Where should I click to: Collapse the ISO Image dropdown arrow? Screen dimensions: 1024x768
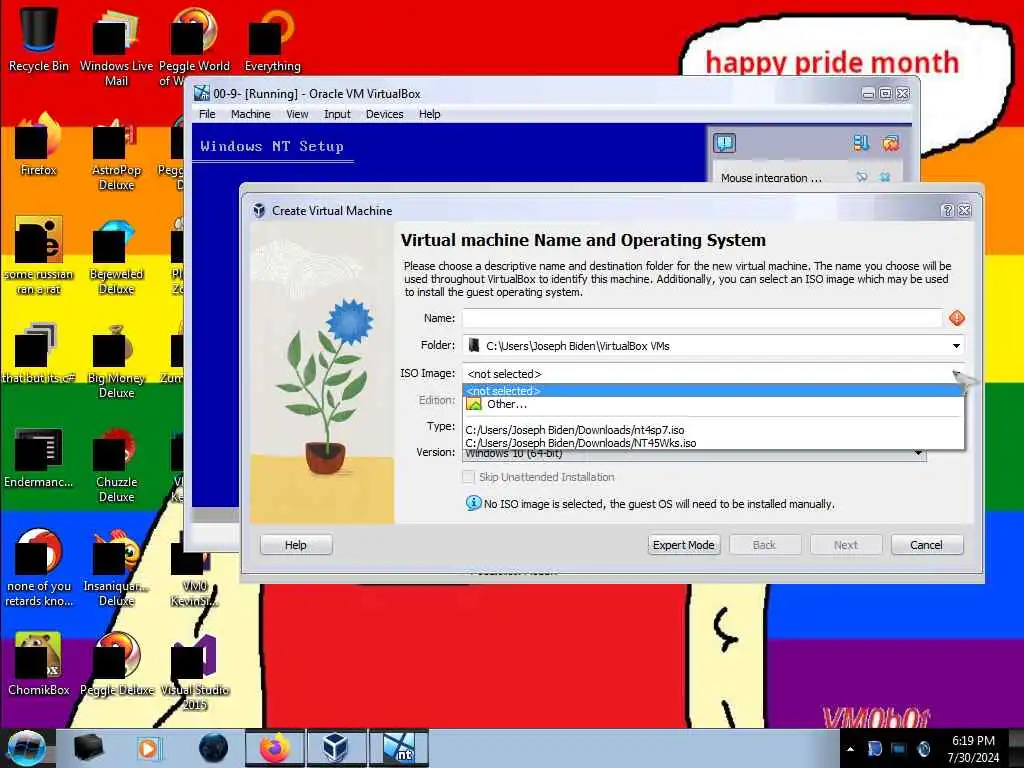pos(957,374)
